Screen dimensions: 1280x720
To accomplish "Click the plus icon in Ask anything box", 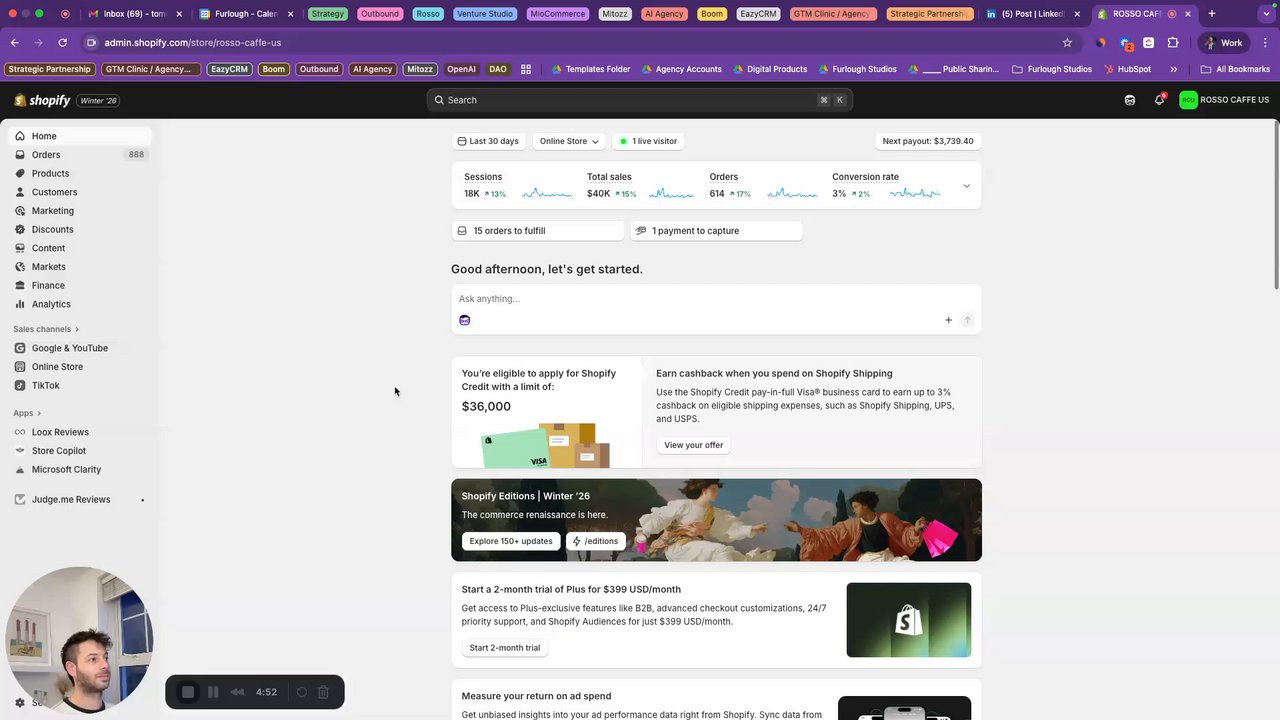I will (x=948, y=320).
